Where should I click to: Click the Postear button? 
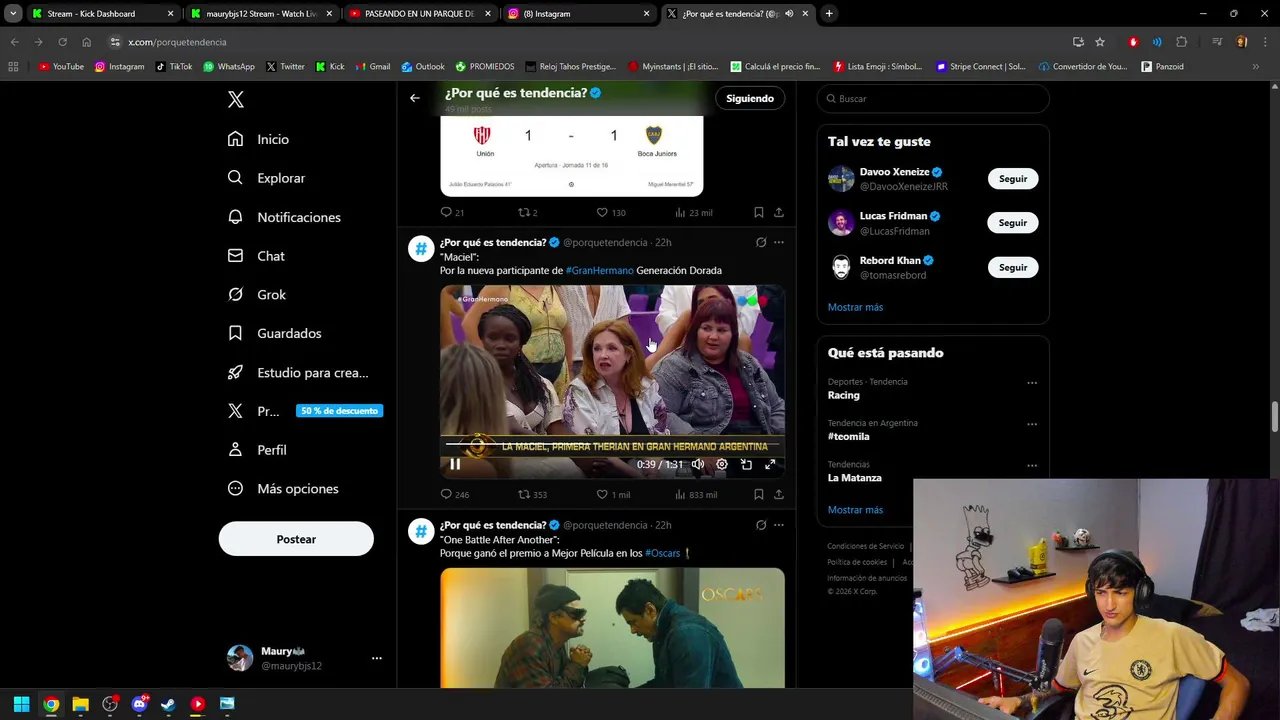tap(296, 539)
